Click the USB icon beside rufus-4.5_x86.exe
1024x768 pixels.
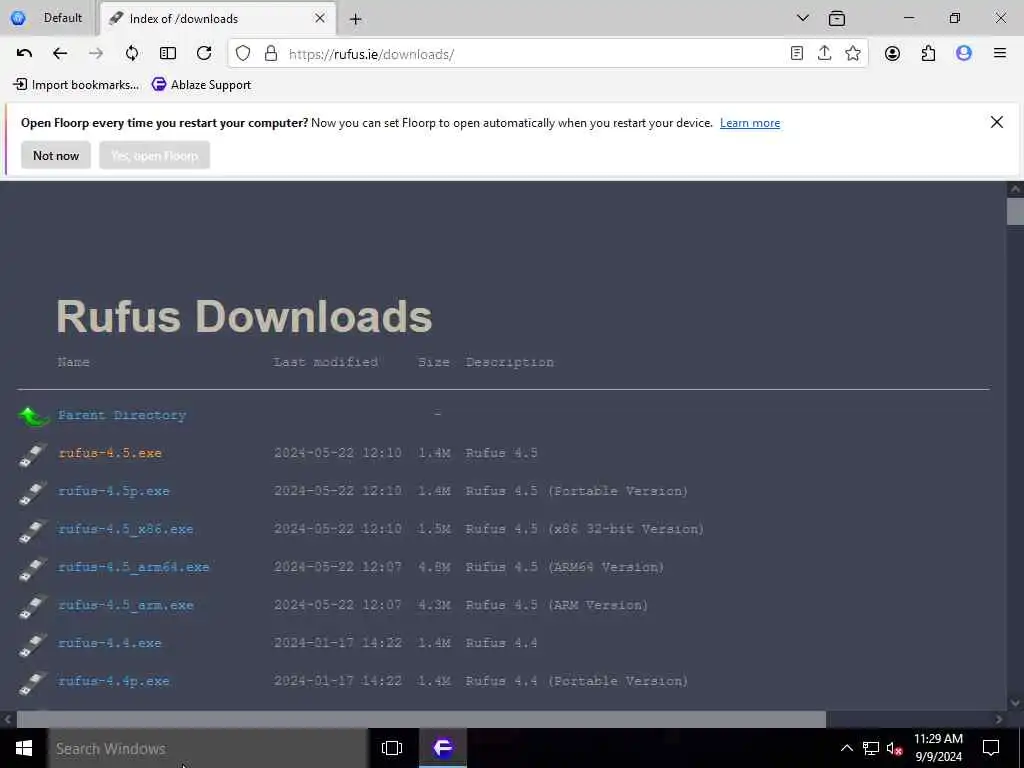pyautogui.click(x=33, y=530)
